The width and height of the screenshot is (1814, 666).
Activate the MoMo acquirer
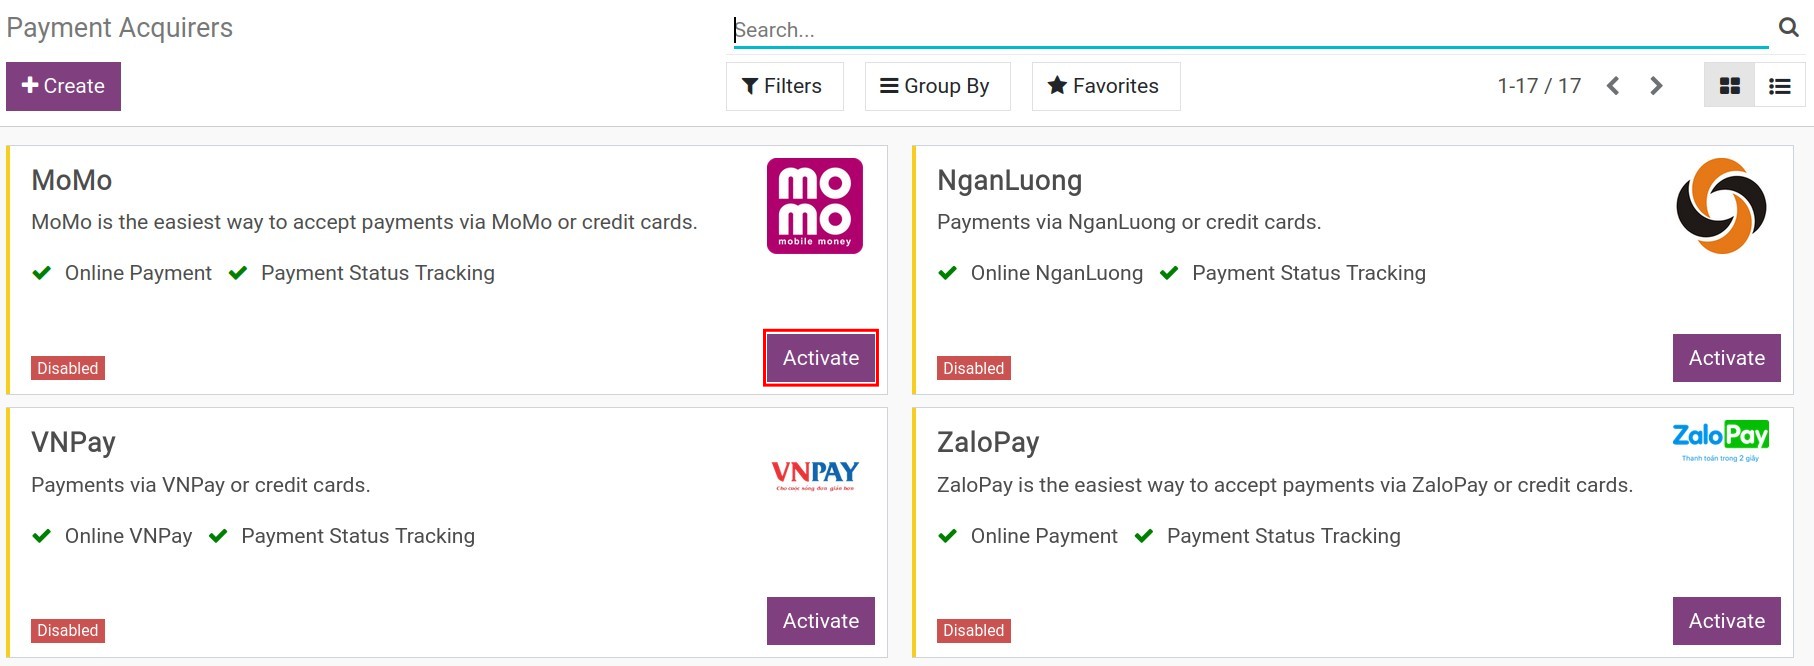[820, 358]
